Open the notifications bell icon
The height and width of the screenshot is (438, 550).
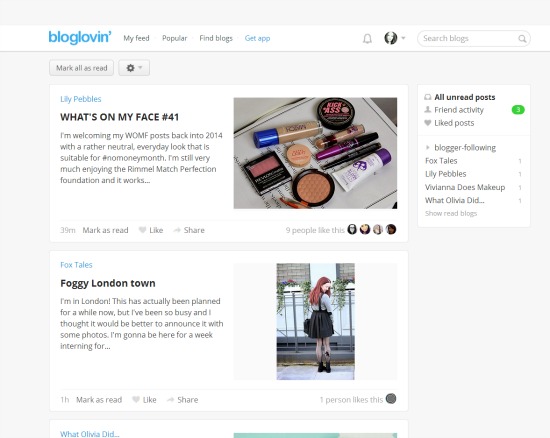pyautogui.click(x=367, y=39)
